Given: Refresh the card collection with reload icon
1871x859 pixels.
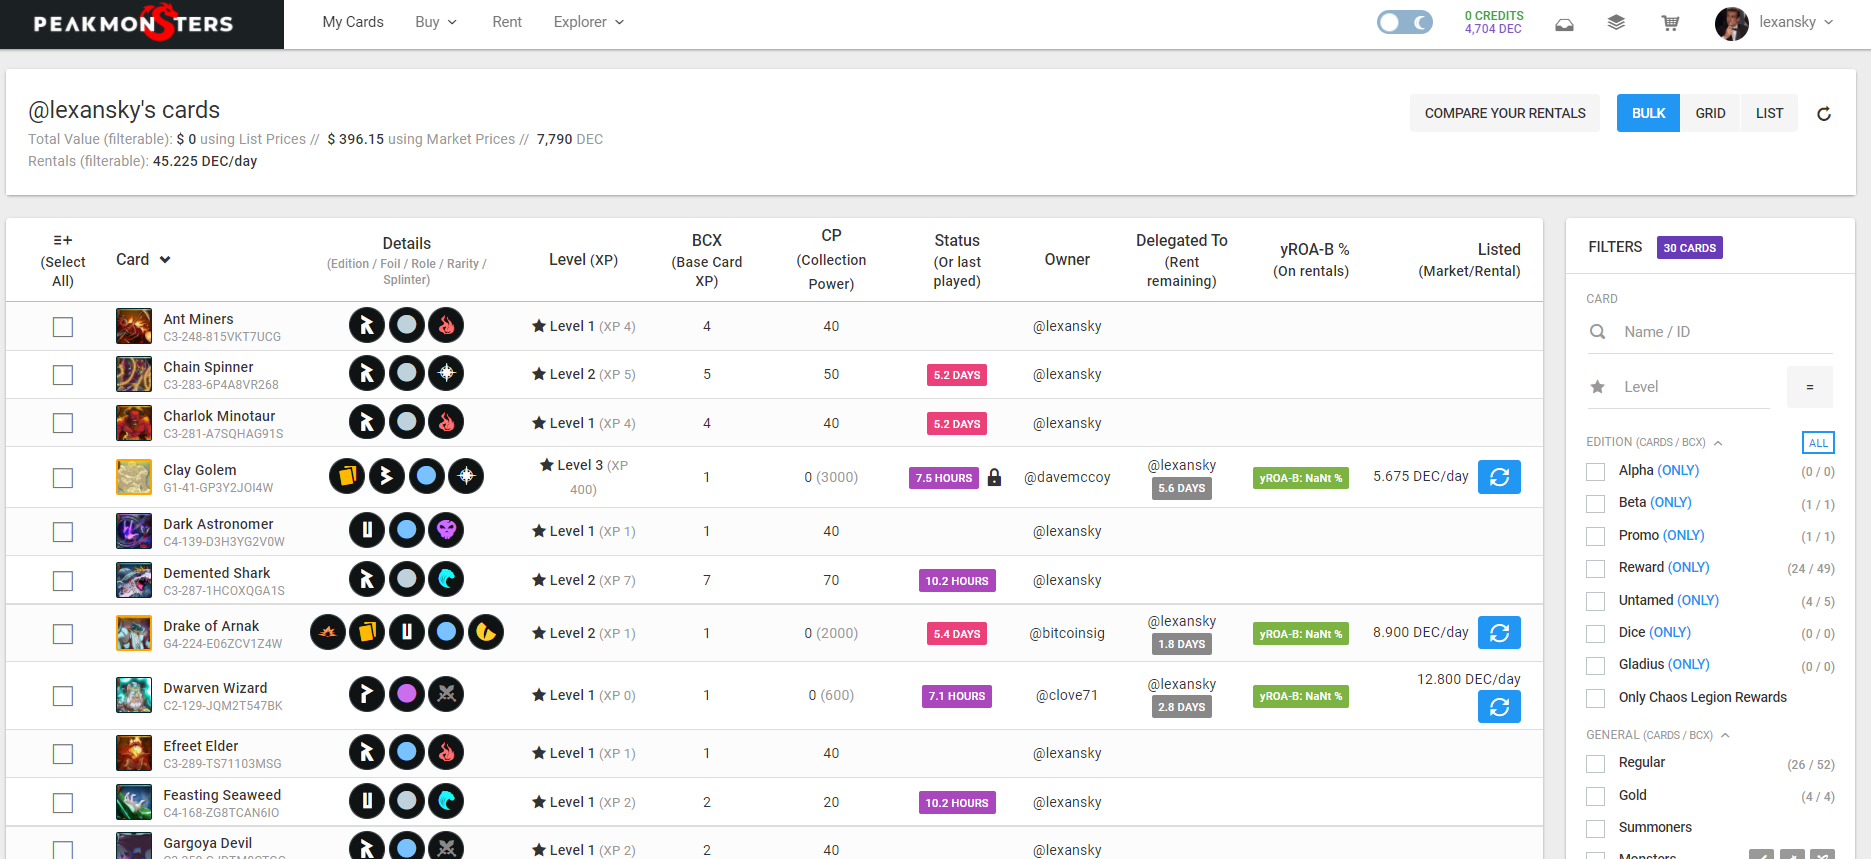Looking at the screenshot, I should [1824, 114].
